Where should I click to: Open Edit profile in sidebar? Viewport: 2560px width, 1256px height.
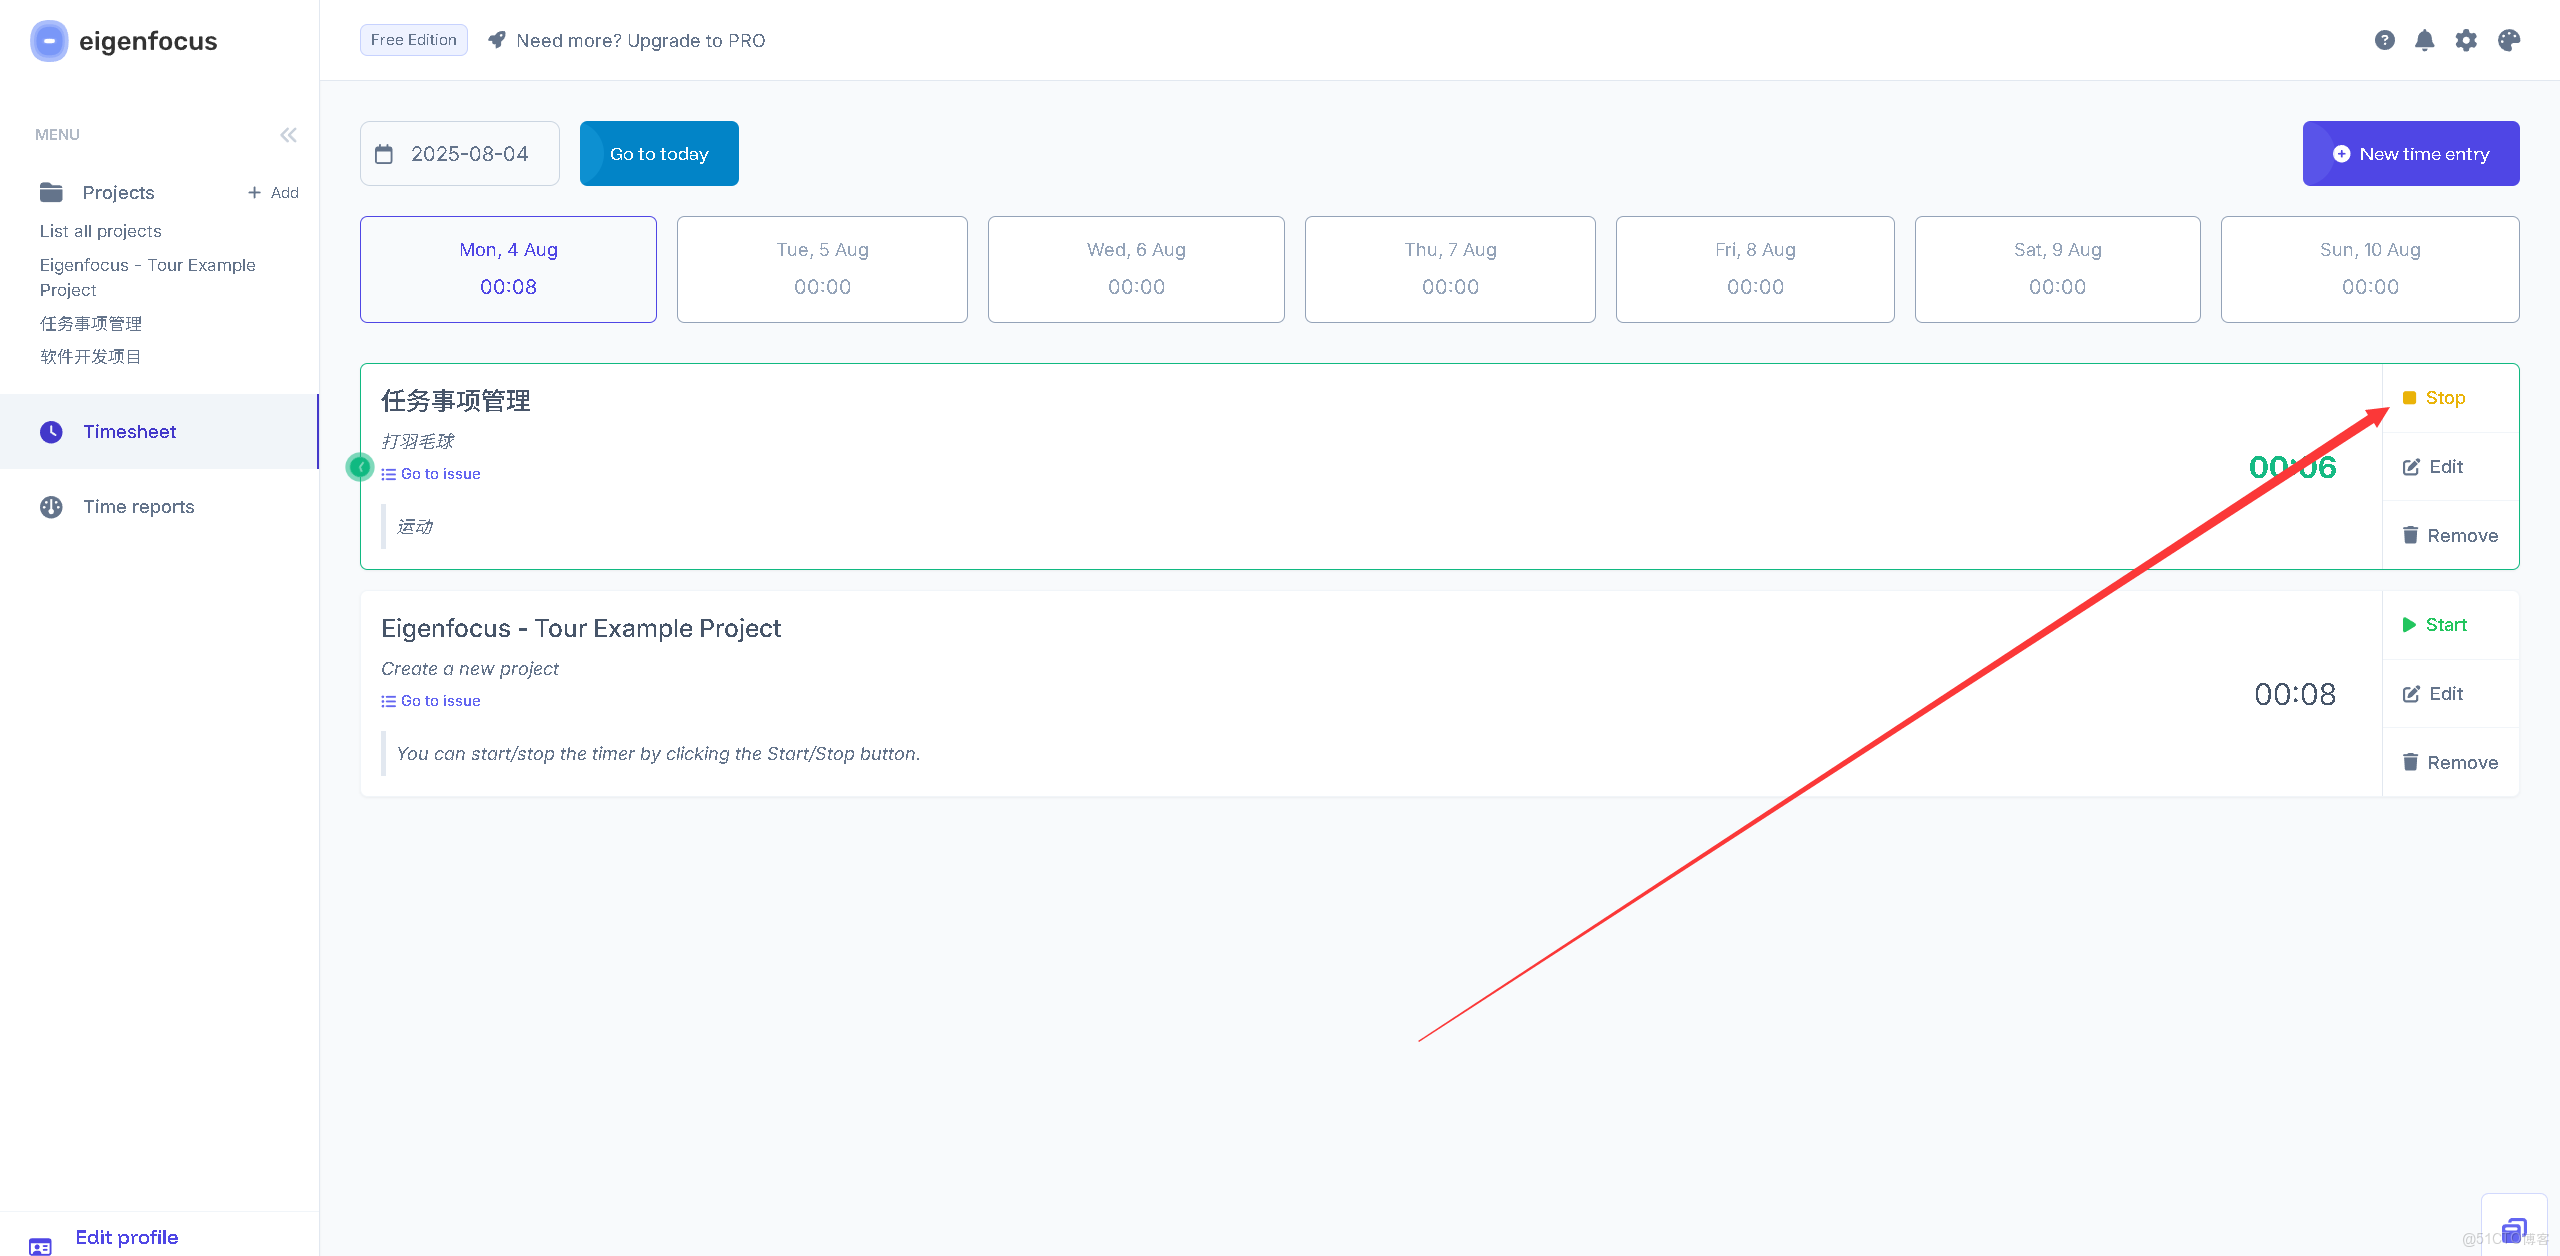[126, 1237]
